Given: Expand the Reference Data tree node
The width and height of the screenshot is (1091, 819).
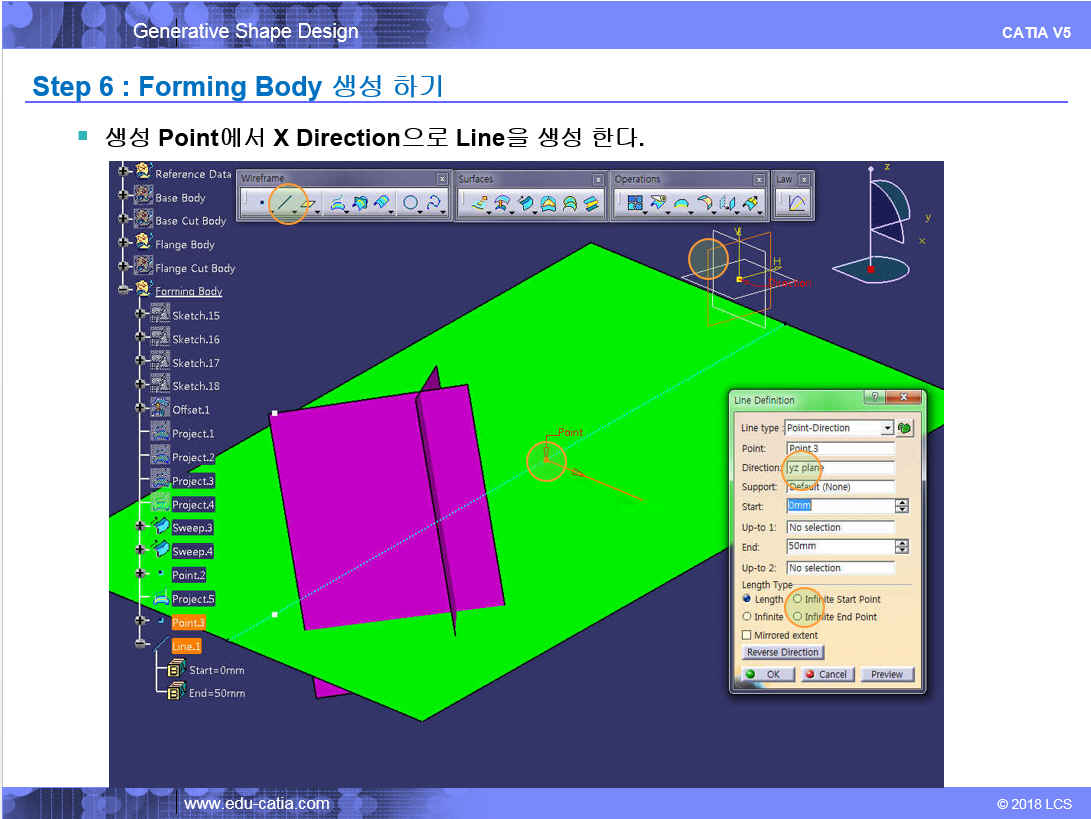Looking at the screenshot, I should pos(125,173).
